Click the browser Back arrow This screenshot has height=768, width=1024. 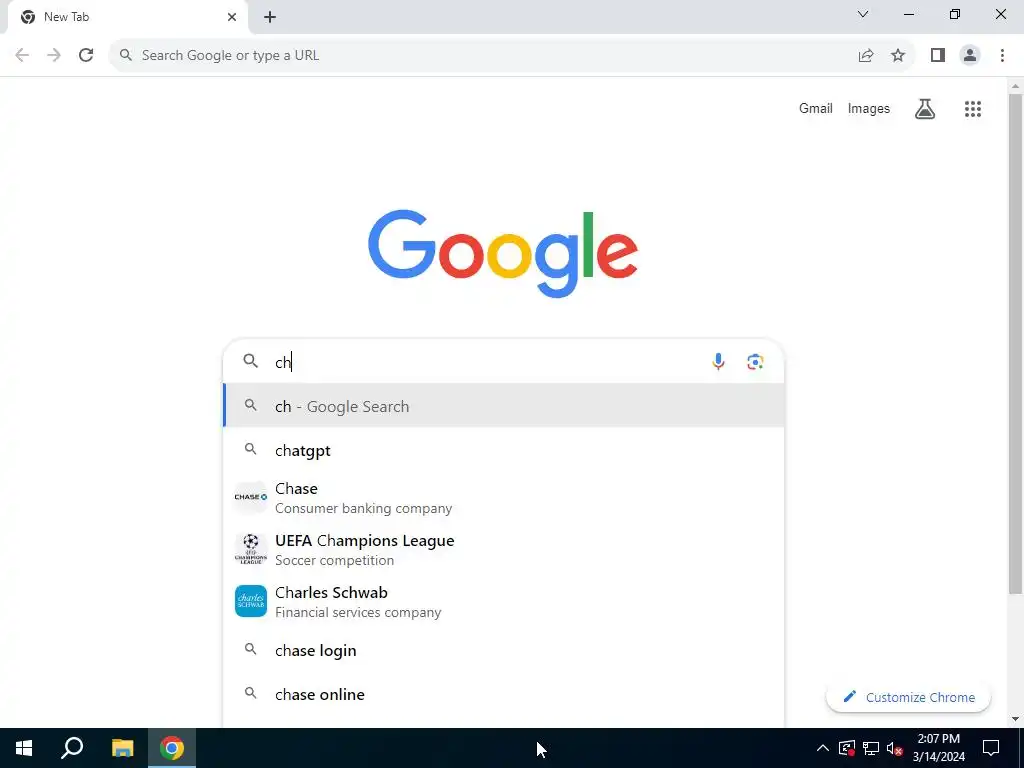[22, 55]
